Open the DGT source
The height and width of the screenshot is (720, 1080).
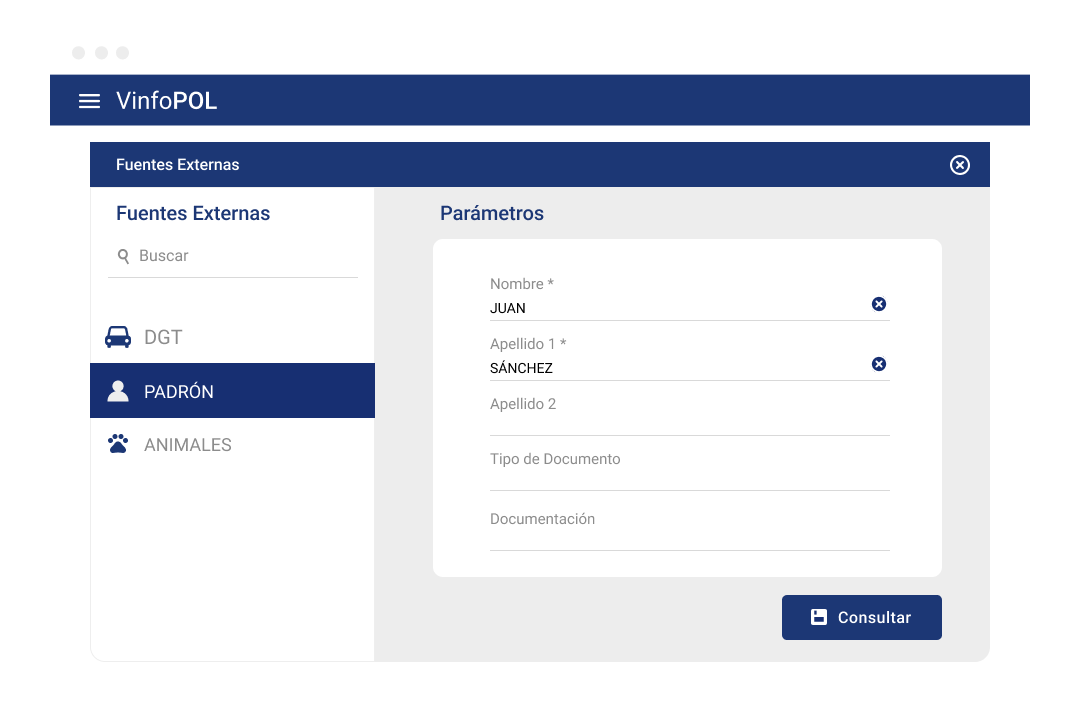(x=232, y=337)
